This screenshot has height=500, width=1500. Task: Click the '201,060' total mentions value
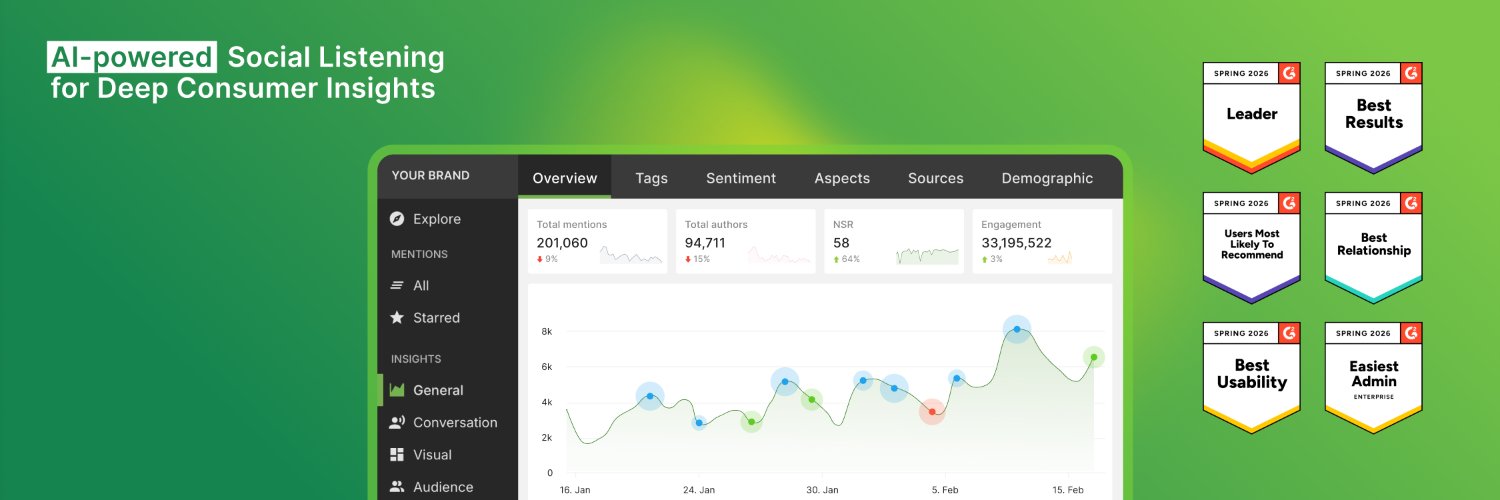(562, 243)
